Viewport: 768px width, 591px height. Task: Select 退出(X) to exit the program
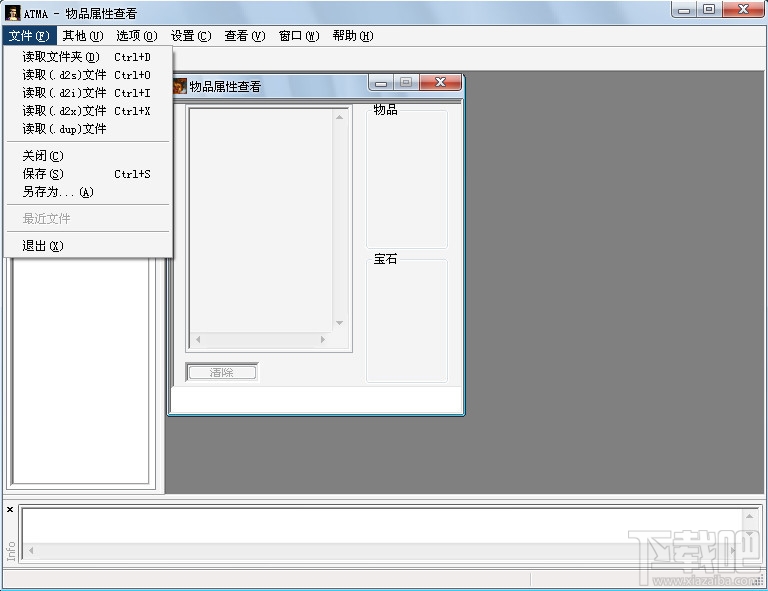point(88,246)
